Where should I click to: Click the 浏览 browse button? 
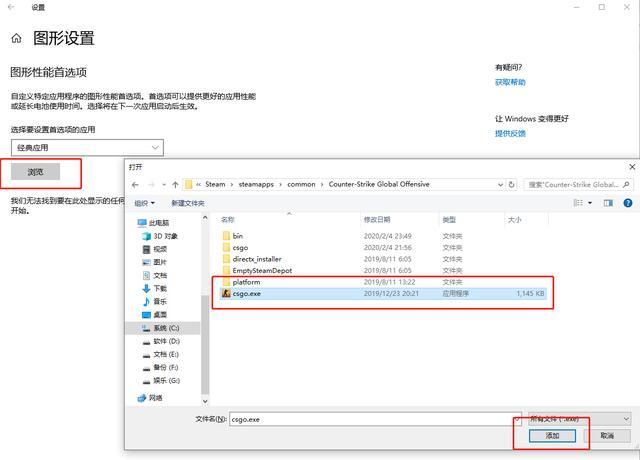(x=36, y=172)
